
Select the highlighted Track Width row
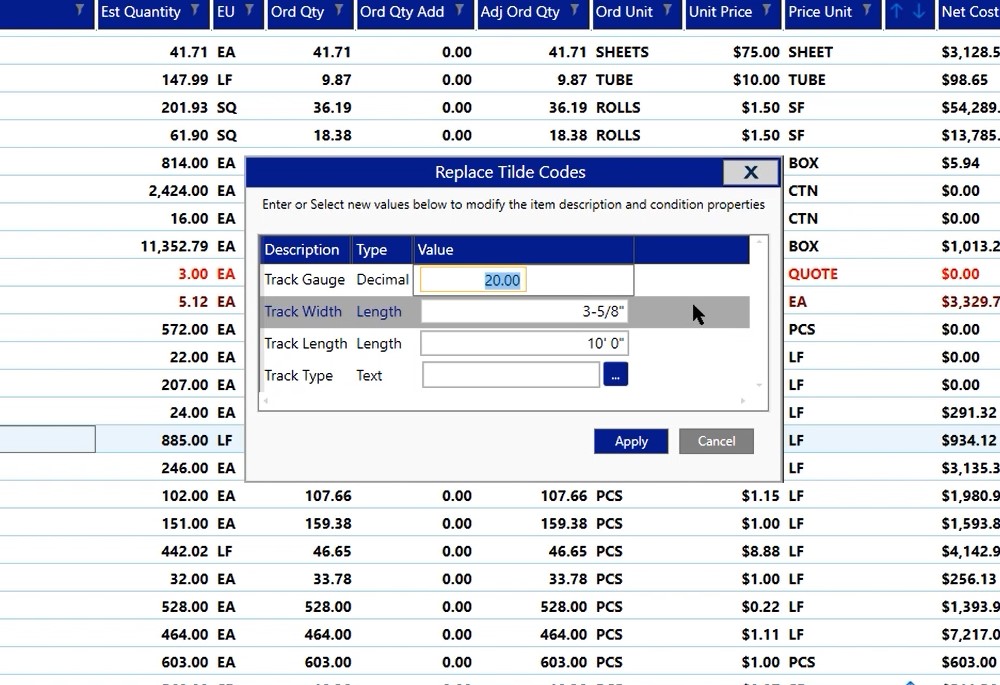click(x=303, y=311)
